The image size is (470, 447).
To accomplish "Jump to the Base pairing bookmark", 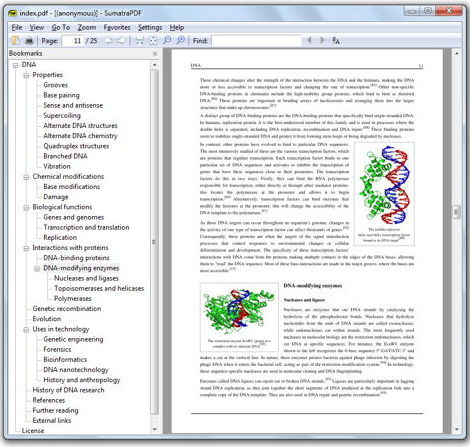I will [x=61, y=95].
